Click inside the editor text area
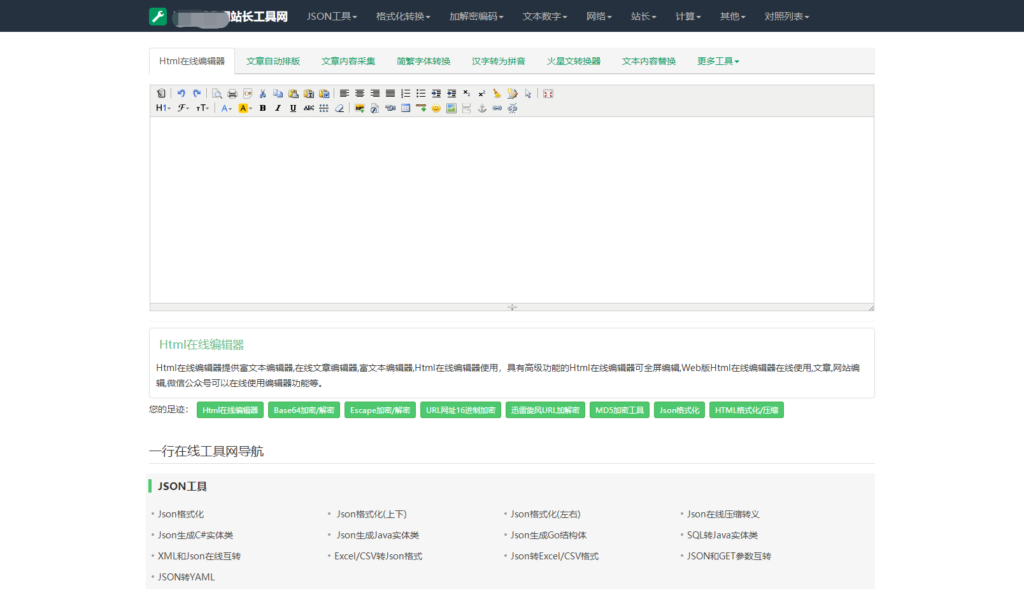 click(x=511, y=208)
